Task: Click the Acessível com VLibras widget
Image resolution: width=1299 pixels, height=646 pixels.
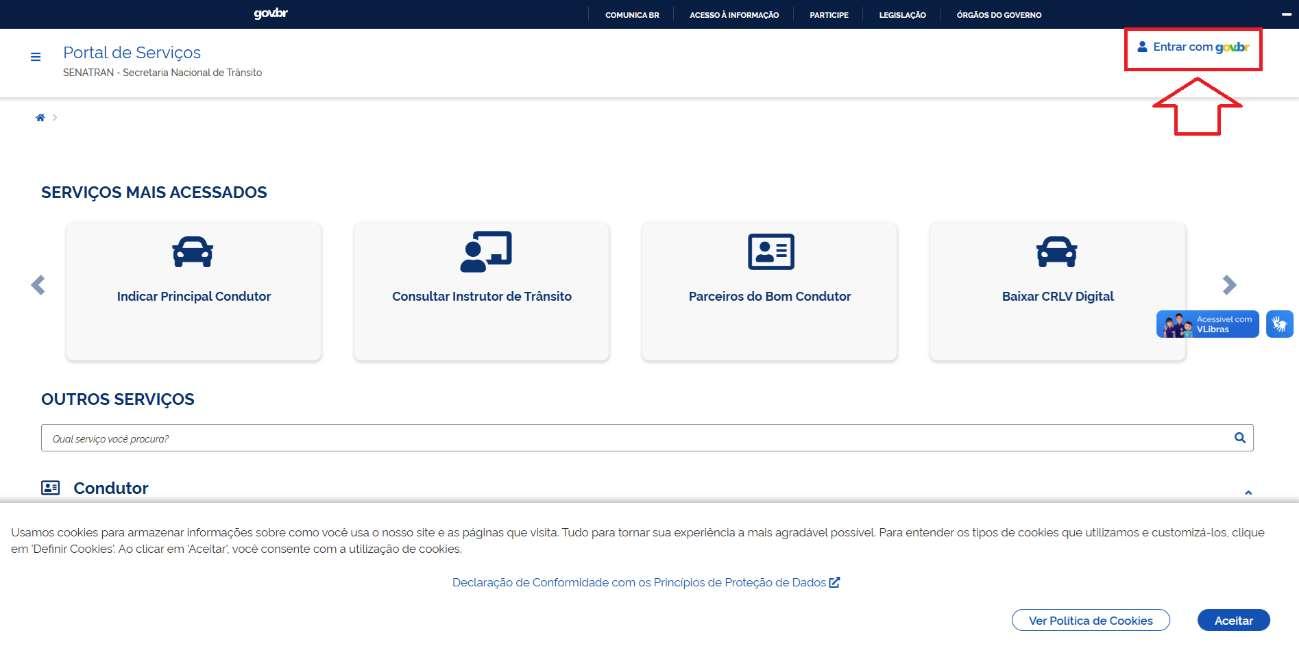Action: 1207,323
